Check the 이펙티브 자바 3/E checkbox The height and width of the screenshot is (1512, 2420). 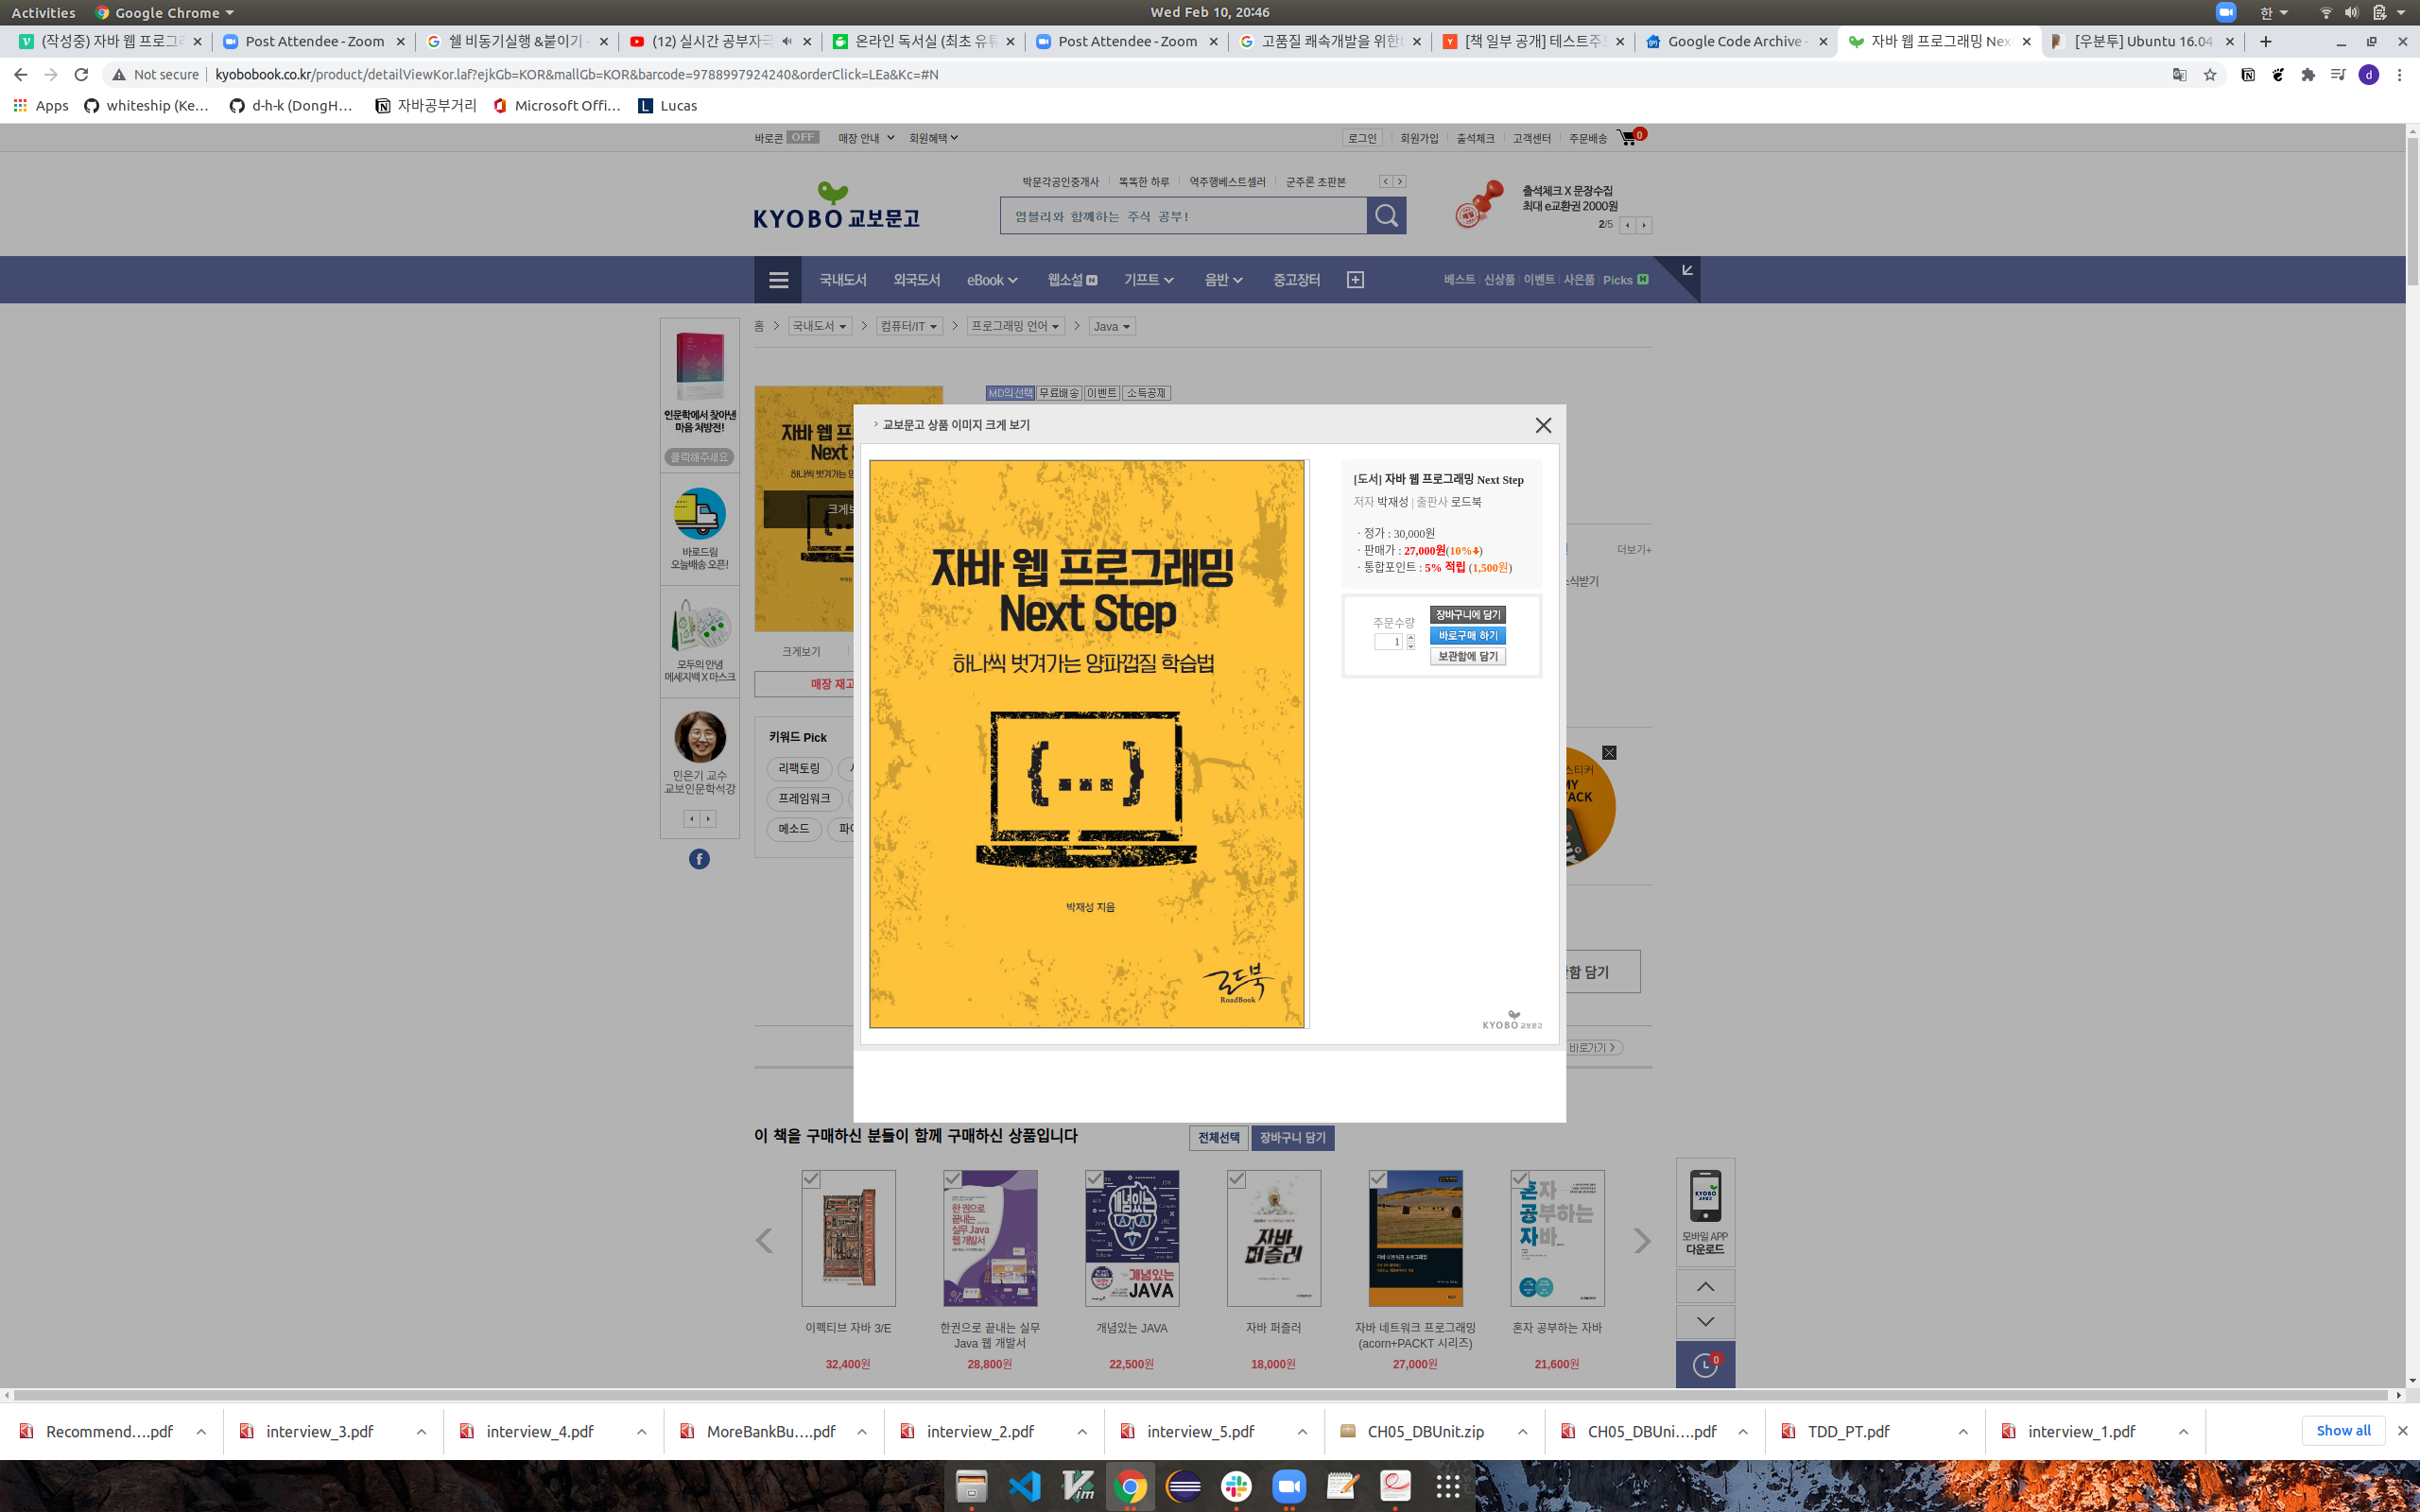pyautogui.click(x=811, y=1179)
